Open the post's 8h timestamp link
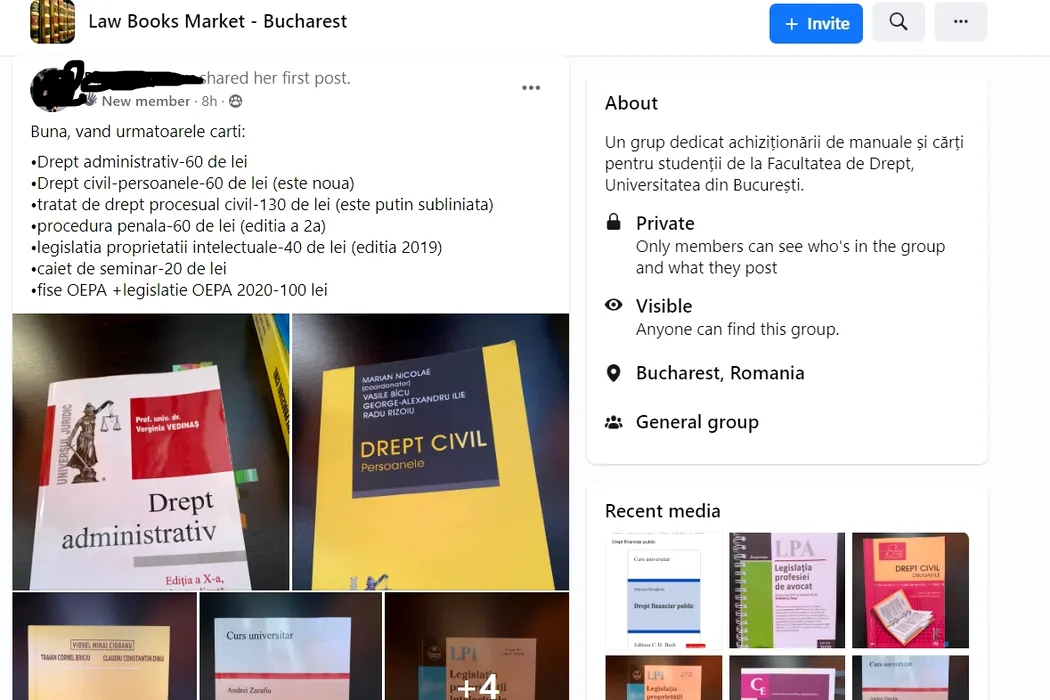This screenshot has height=700, width=1050. click(x=209, y=101)
